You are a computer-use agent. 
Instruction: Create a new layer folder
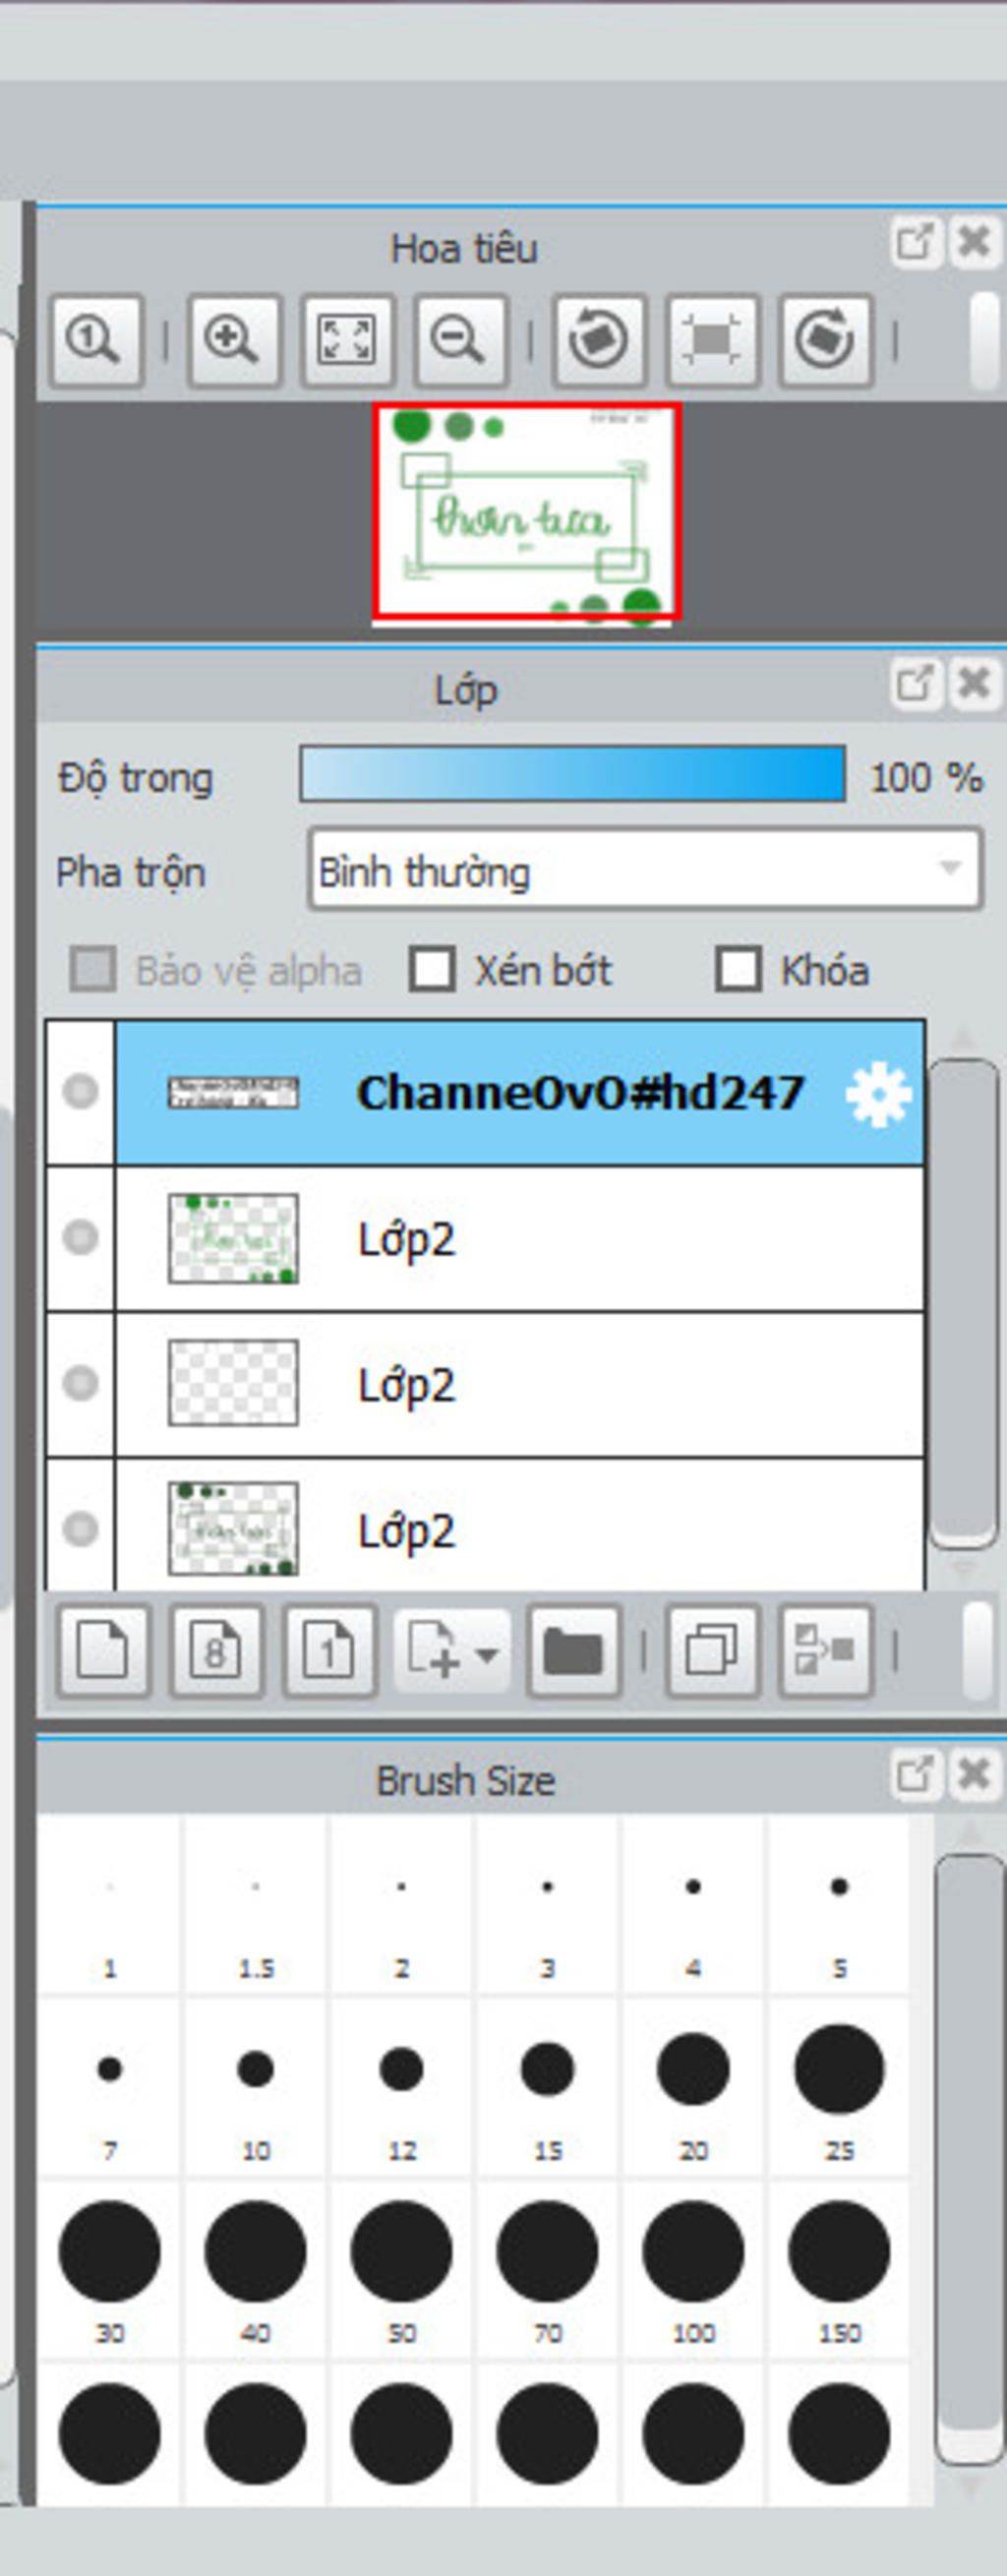(574, 1651)
